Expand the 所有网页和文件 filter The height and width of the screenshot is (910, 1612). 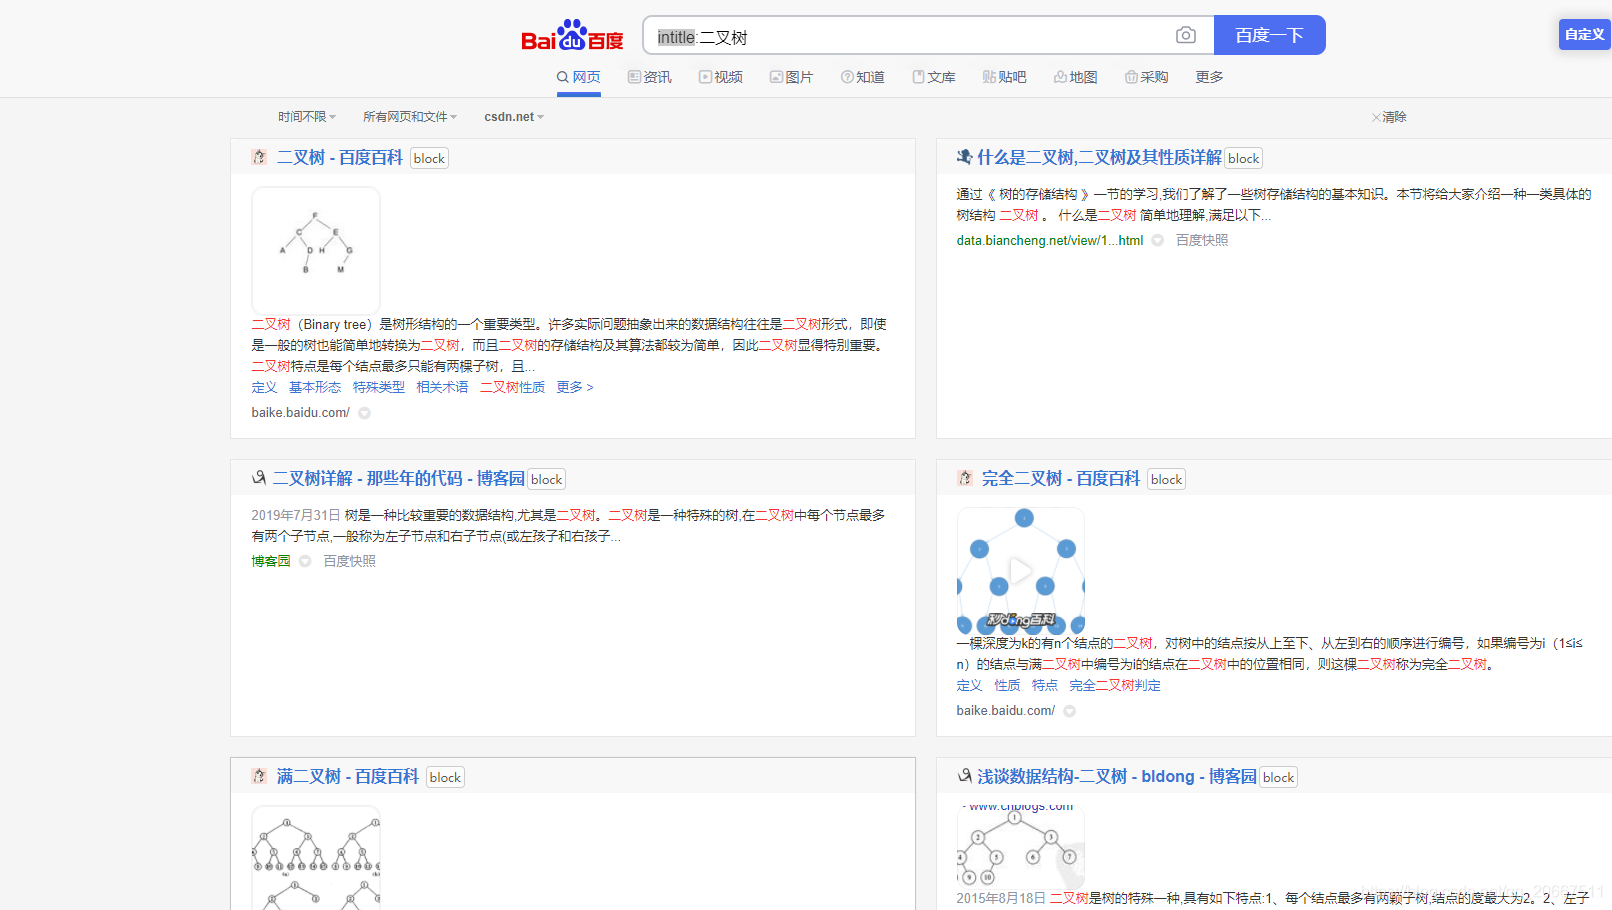coord(410,117)
